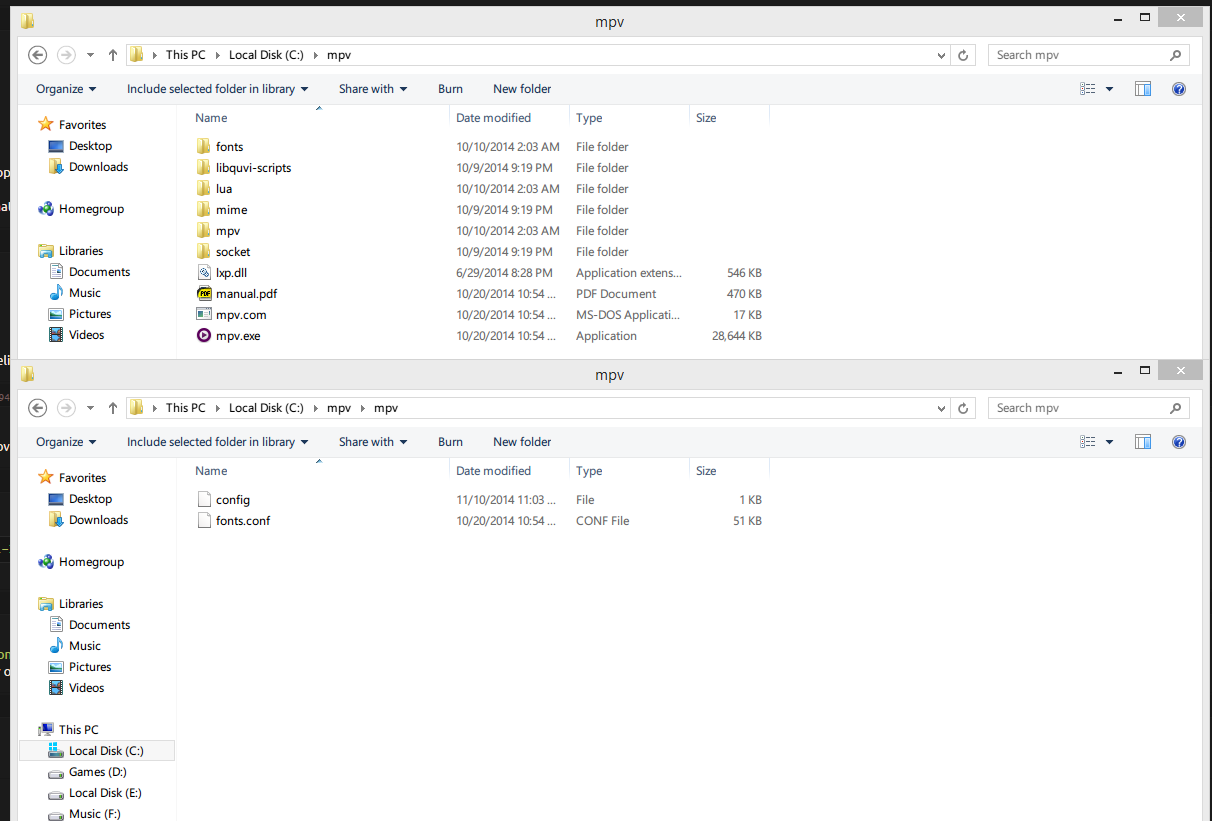Click the help icon in the top window
This screenshot has width=1212, height=821.
1178,89
